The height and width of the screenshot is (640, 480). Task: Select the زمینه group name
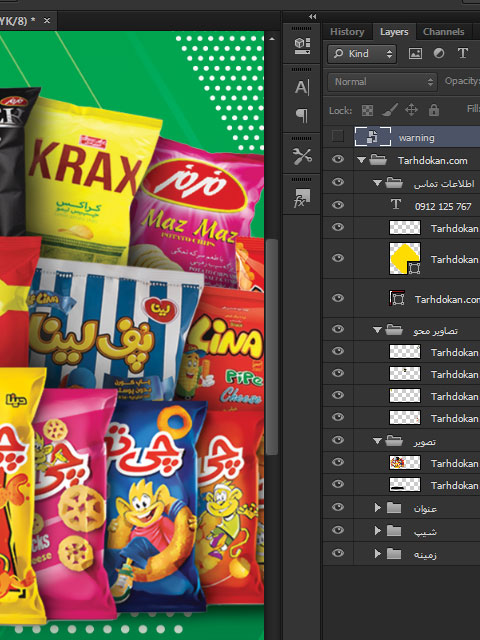425,555
